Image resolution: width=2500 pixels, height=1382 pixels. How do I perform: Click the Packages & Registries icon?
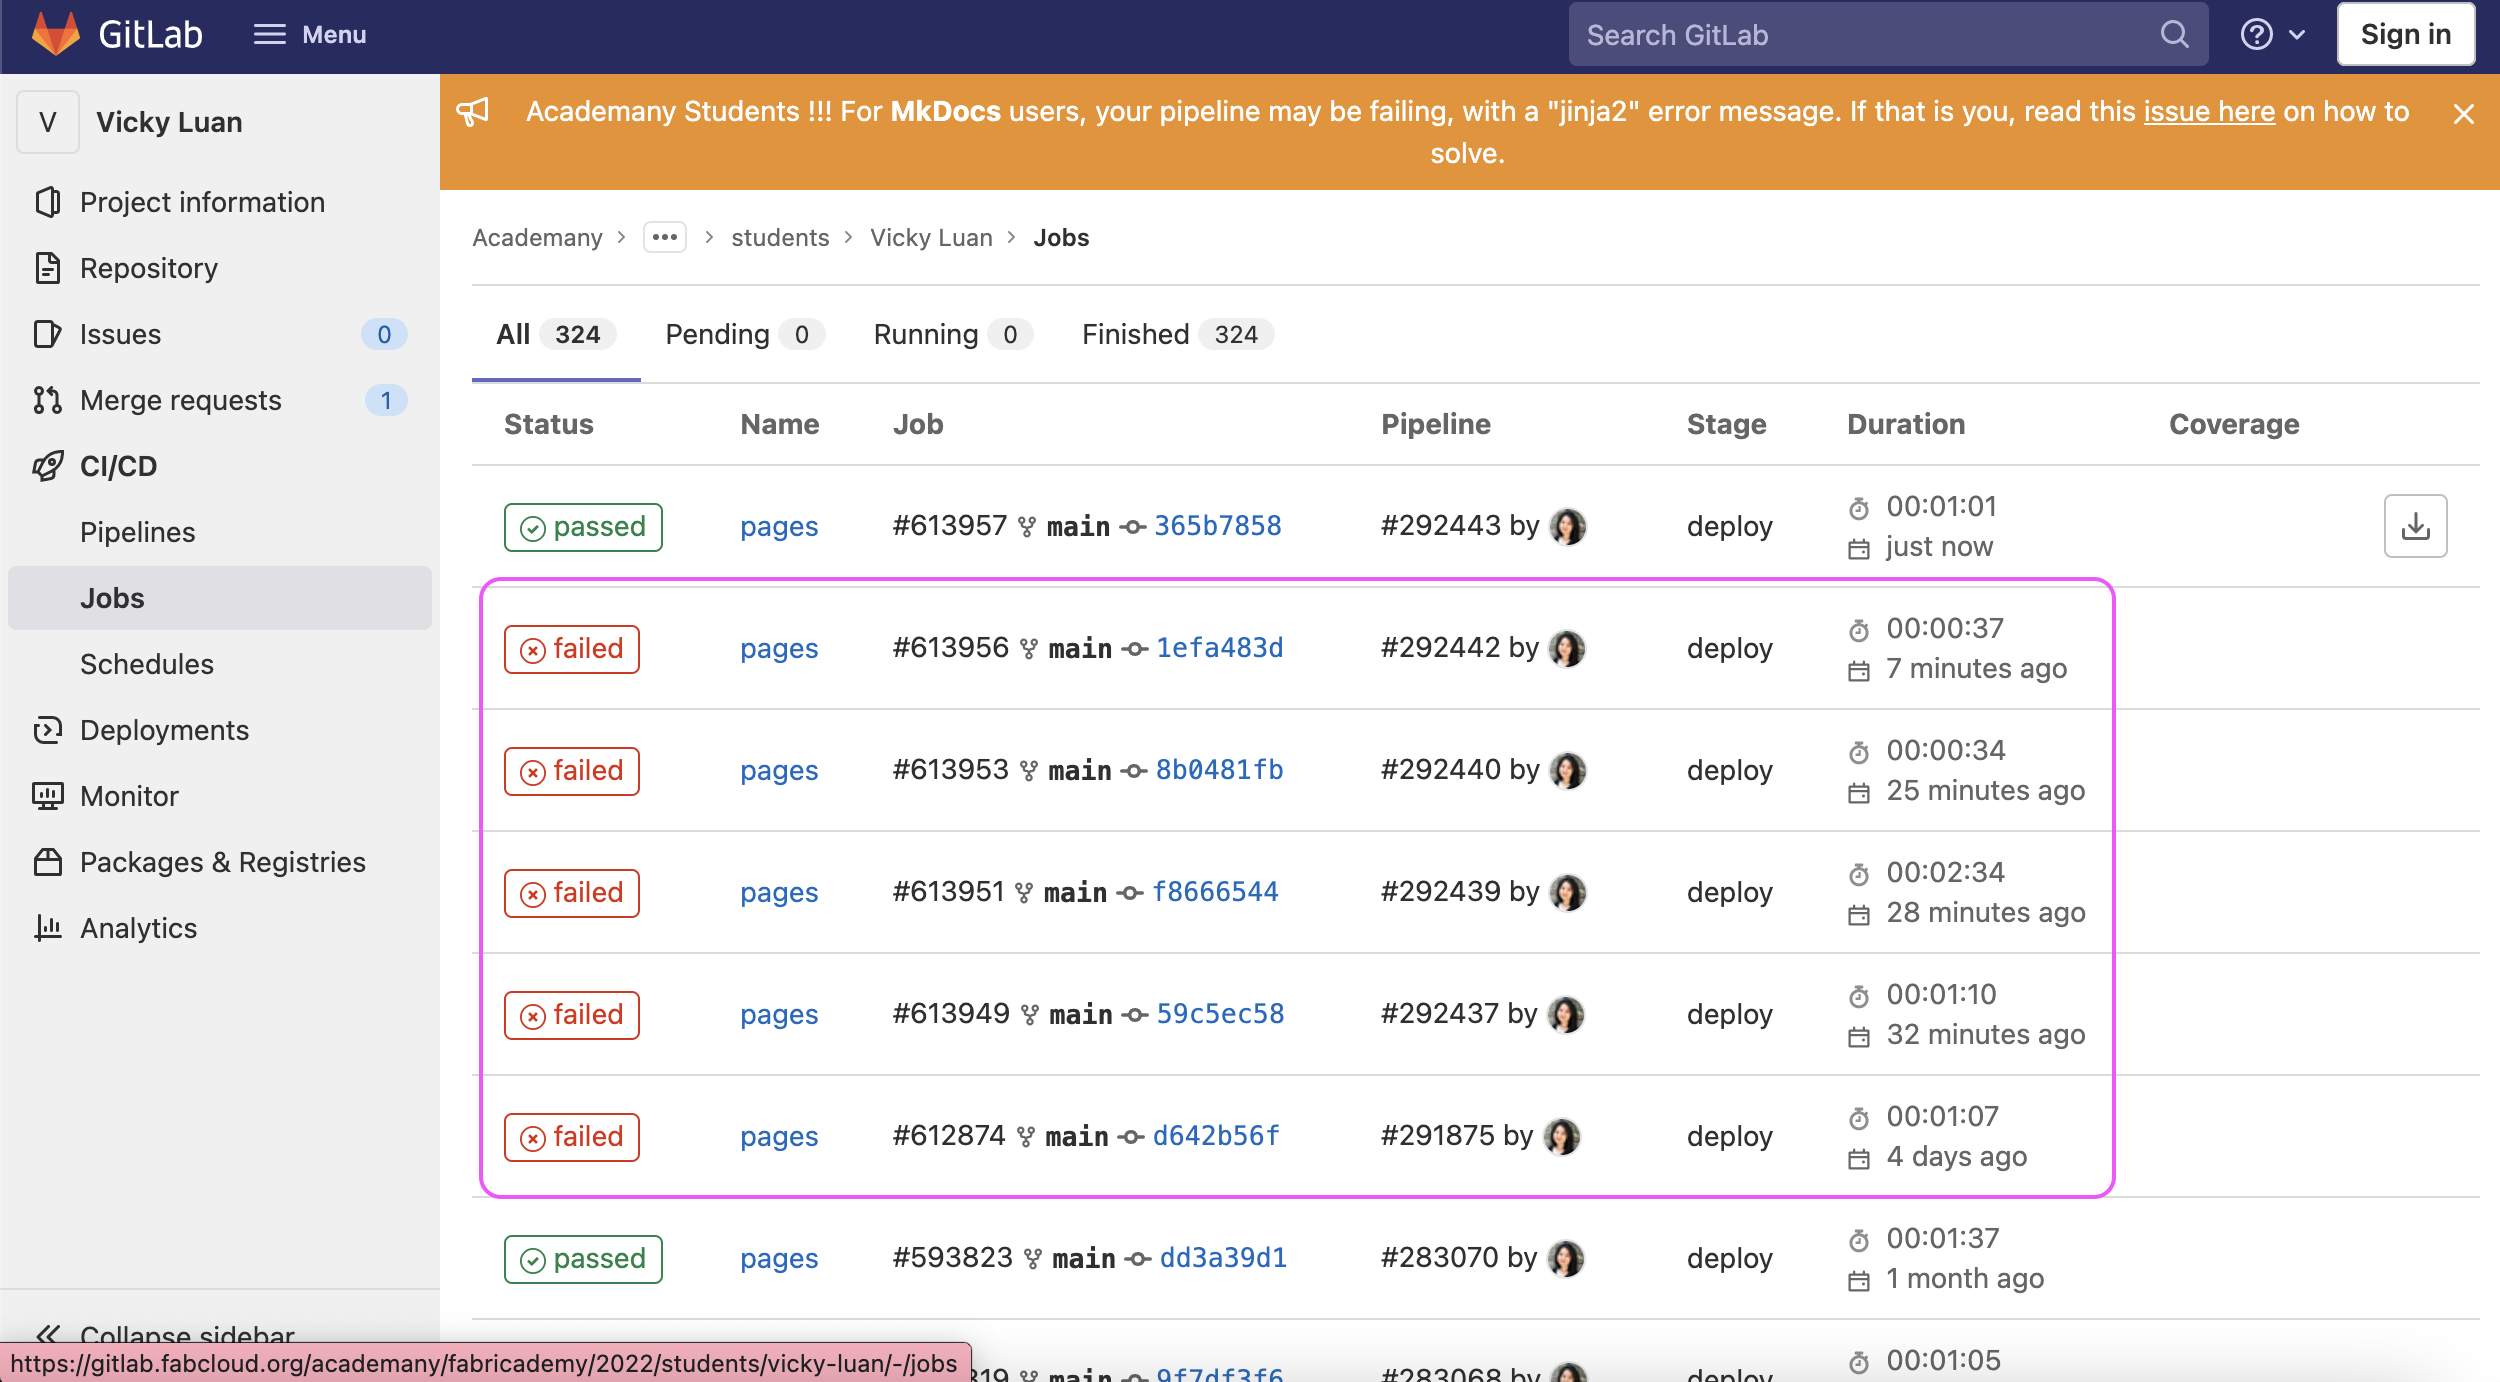point(47,862)
